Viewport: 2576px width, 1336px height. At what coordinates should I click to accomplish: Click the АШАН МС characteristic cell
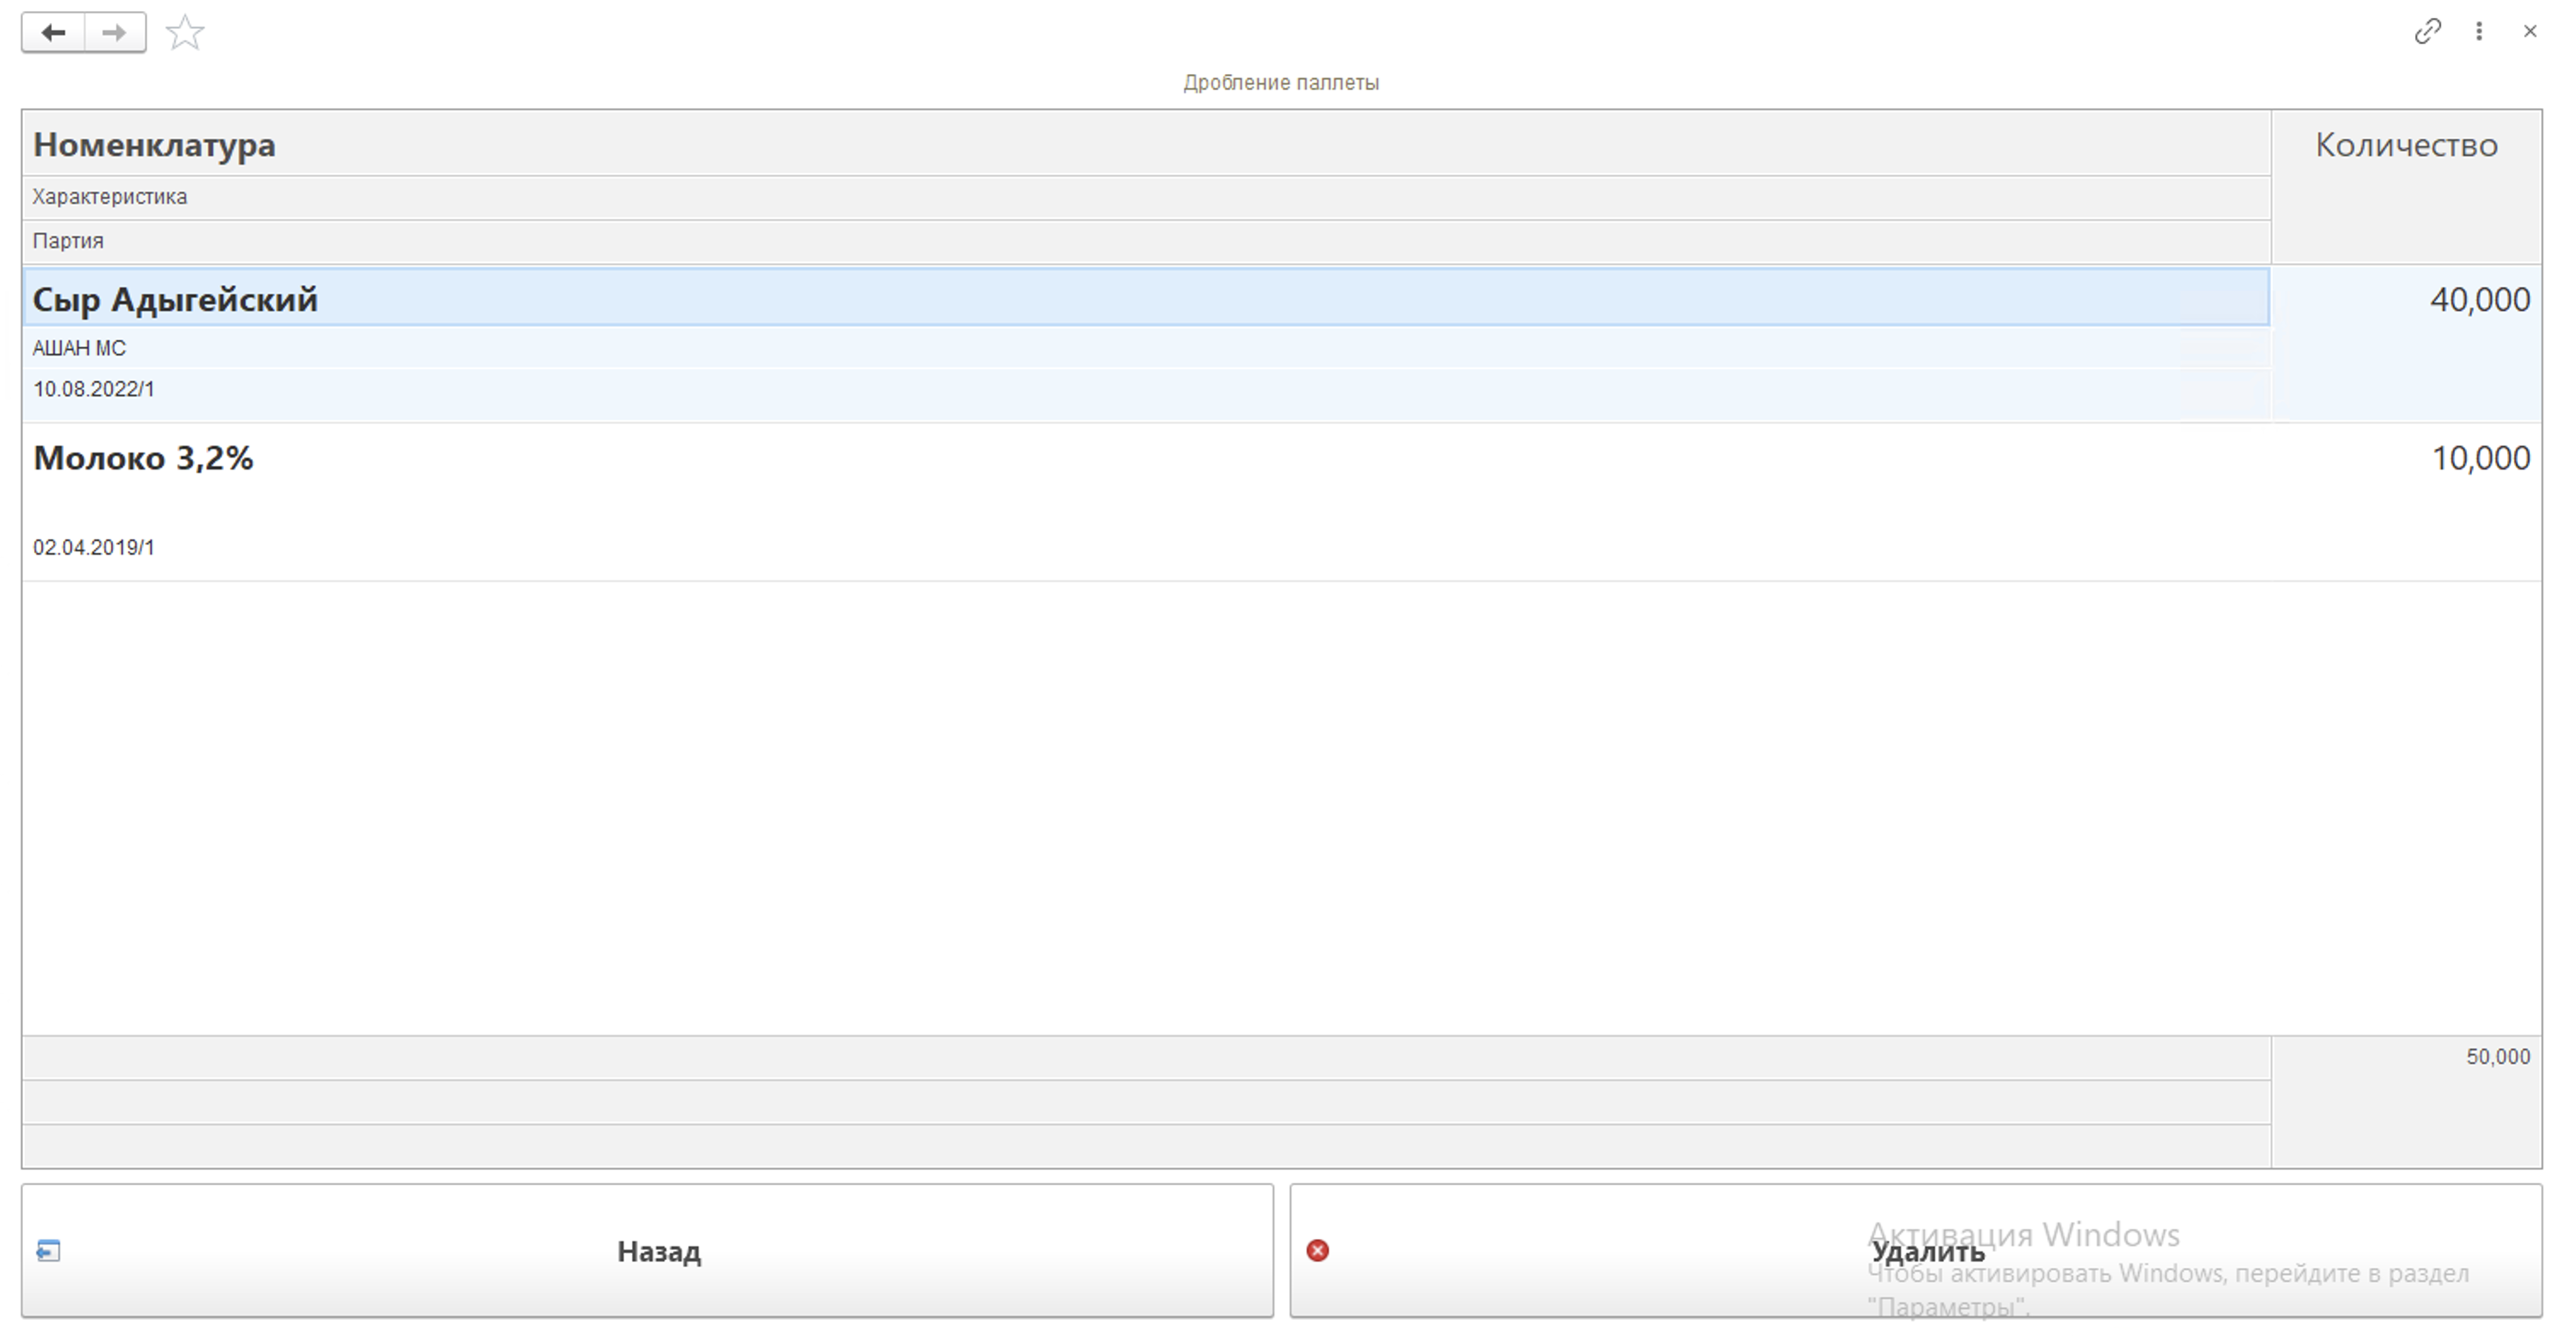[x=79, y=348]
